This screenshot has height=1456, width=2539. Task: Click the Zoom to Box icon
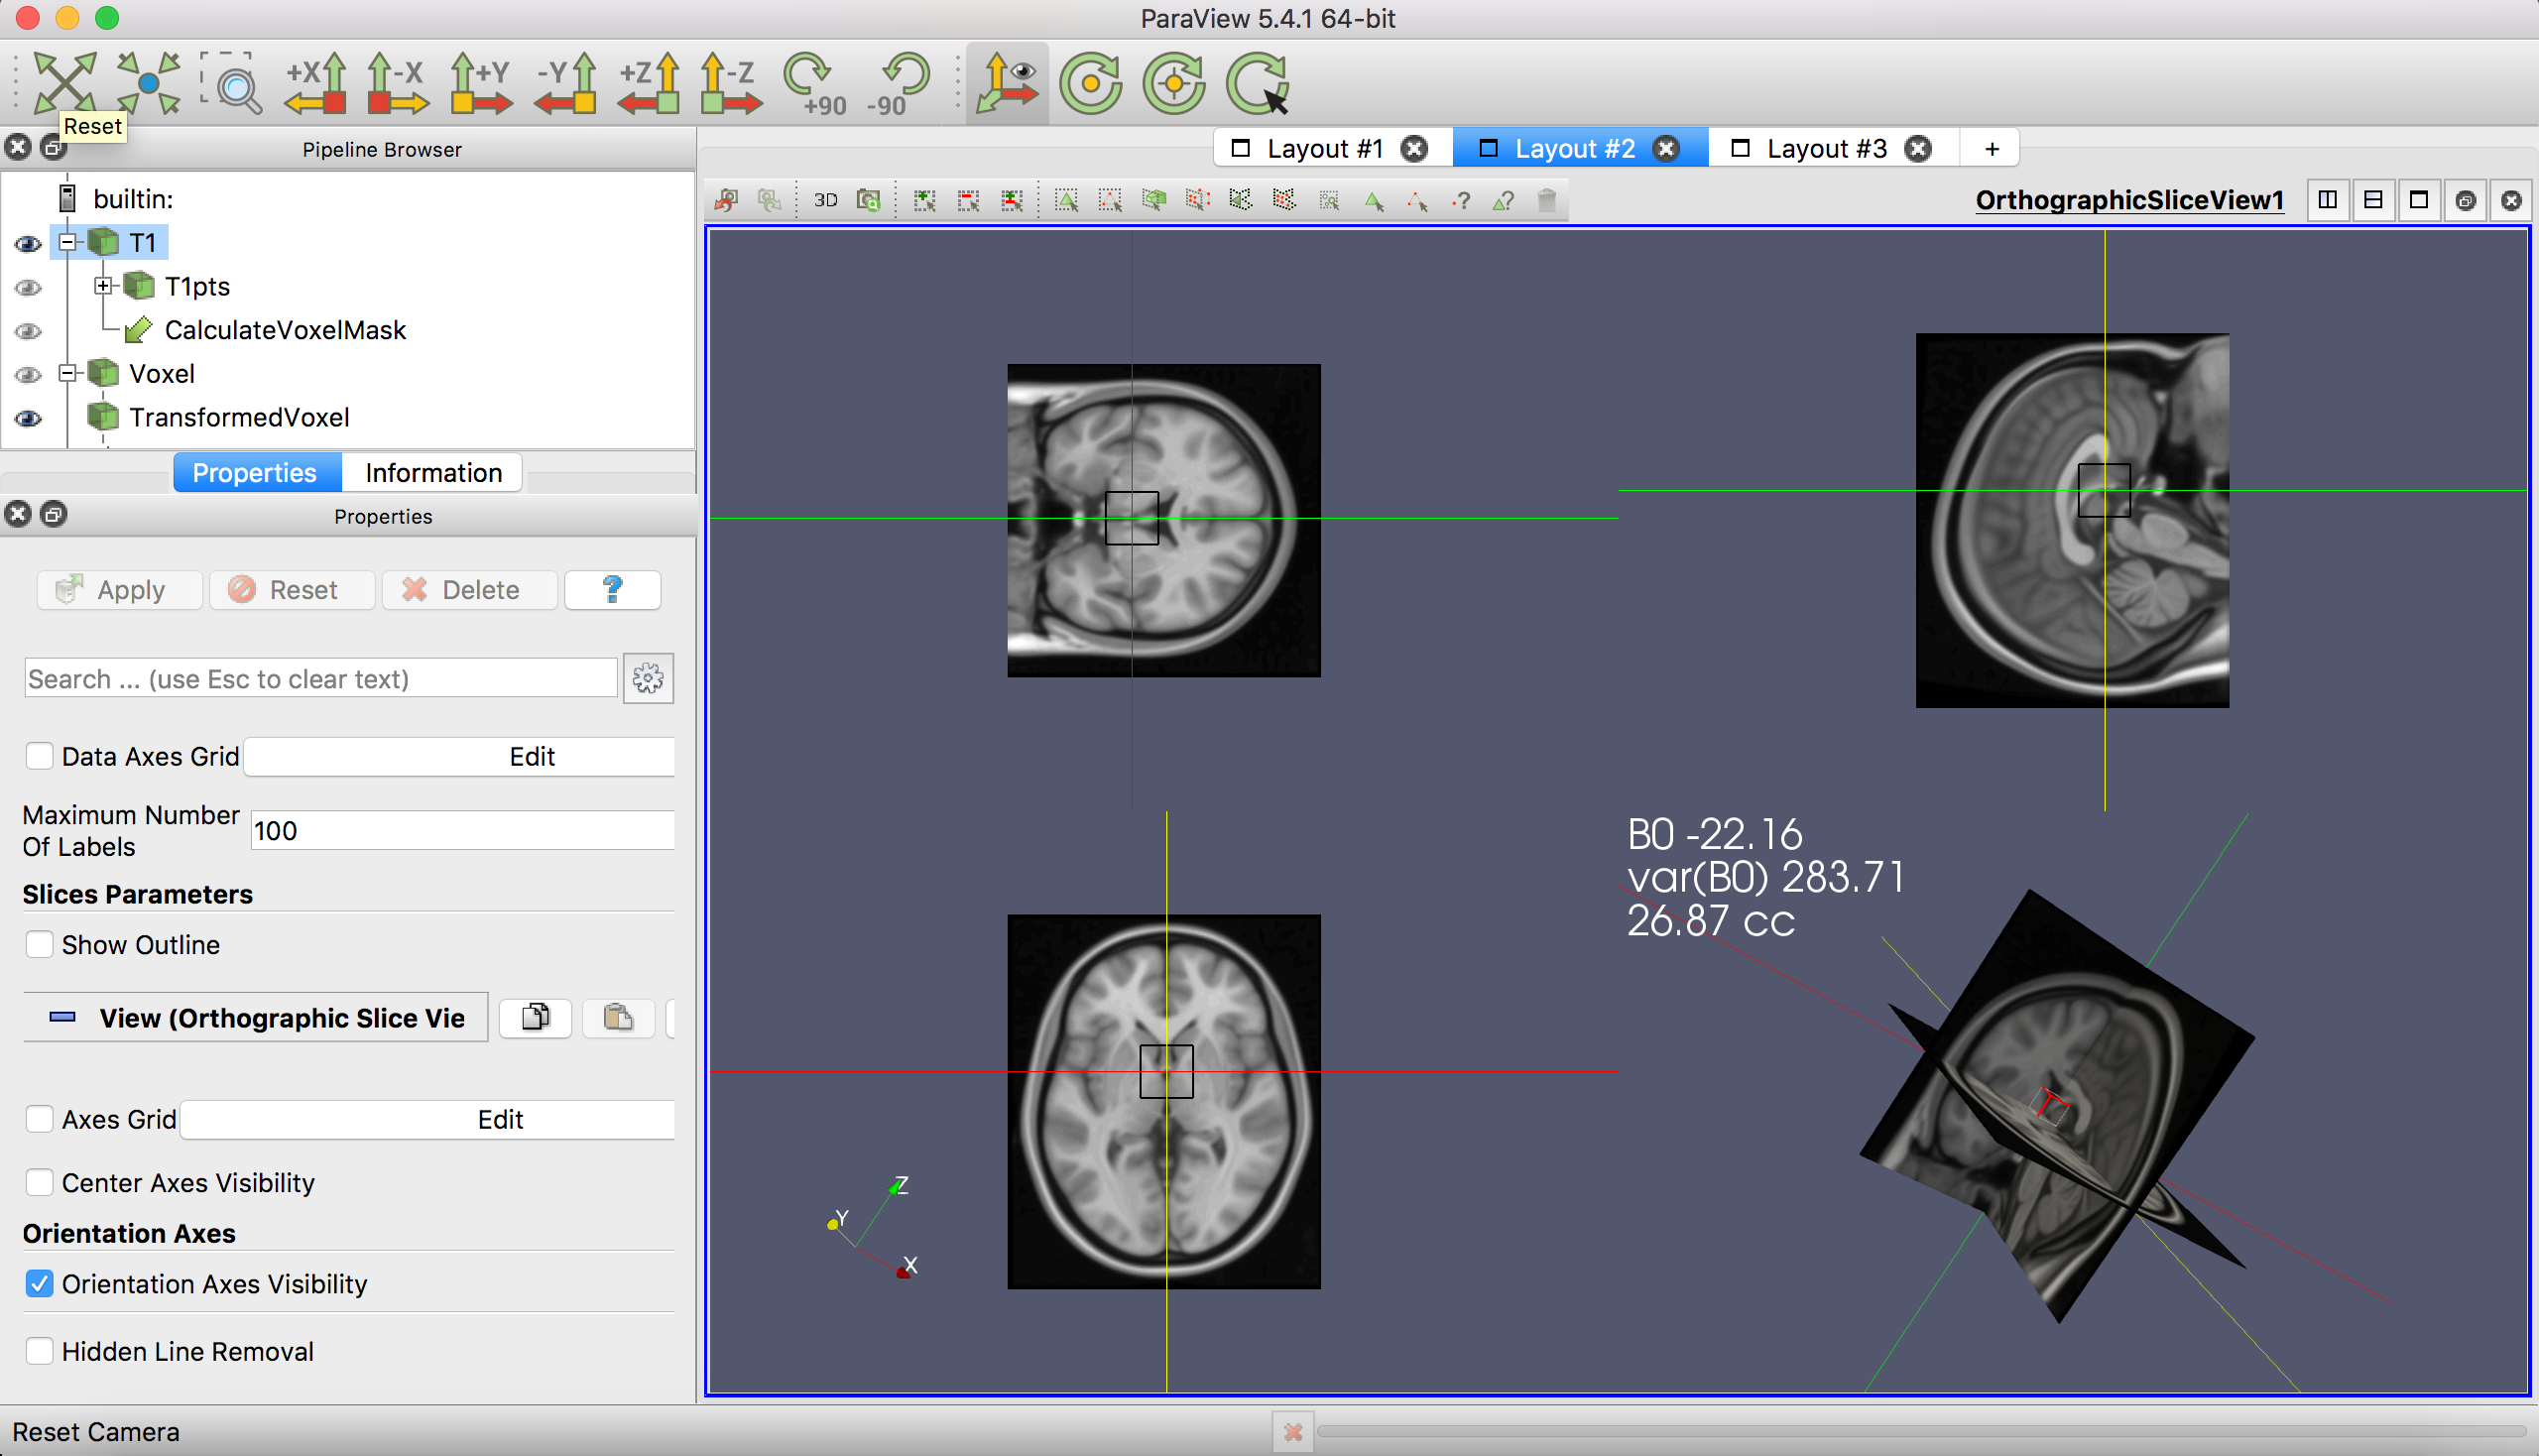[231, 83]
